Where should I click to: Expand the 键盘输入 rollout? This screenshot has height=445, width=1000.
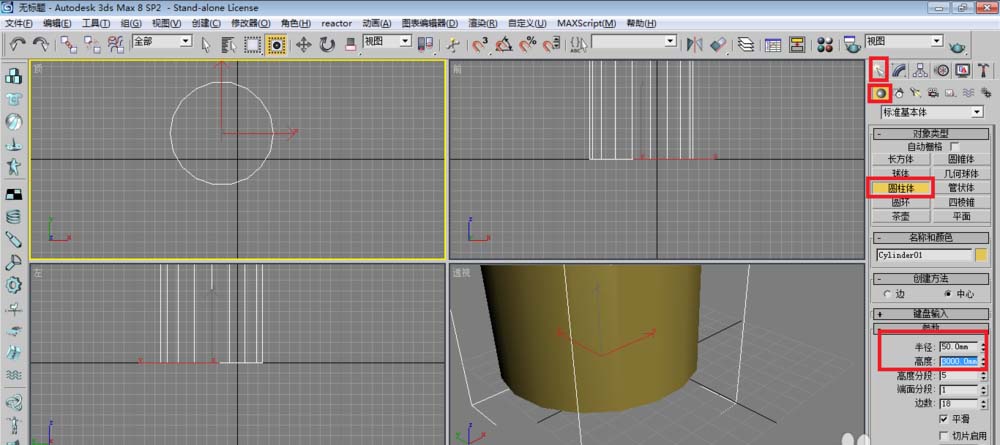tap(932, 313)
